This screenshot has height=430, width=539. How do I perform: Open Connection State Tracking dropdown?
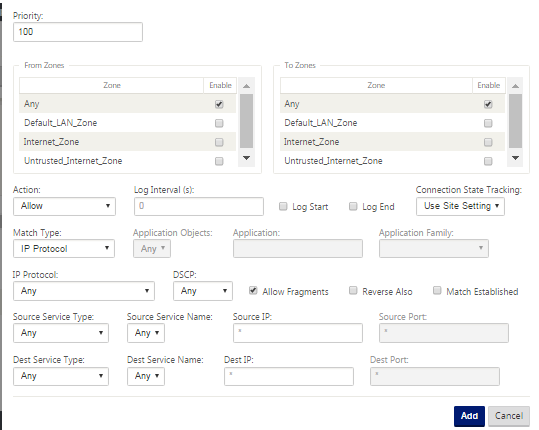[460, 206]
